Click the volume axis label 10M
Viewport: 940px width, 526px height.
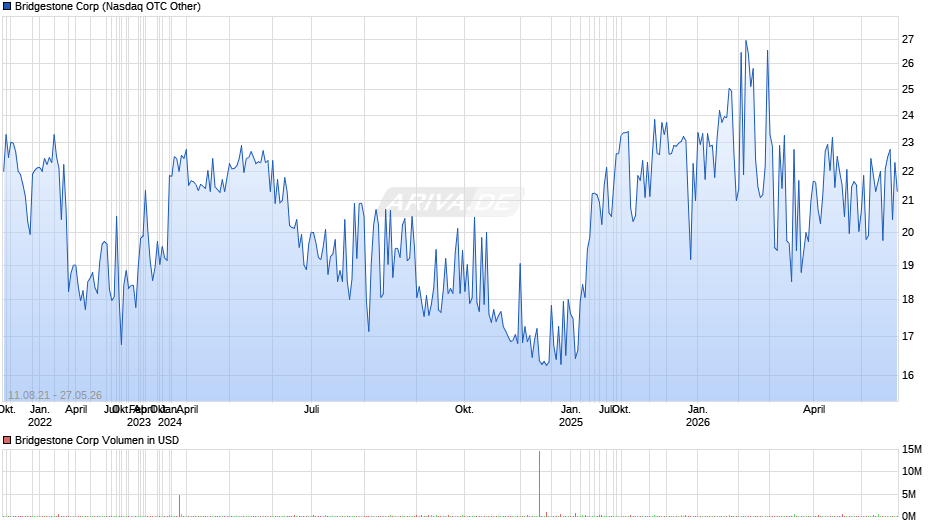(x=912, y=471)
